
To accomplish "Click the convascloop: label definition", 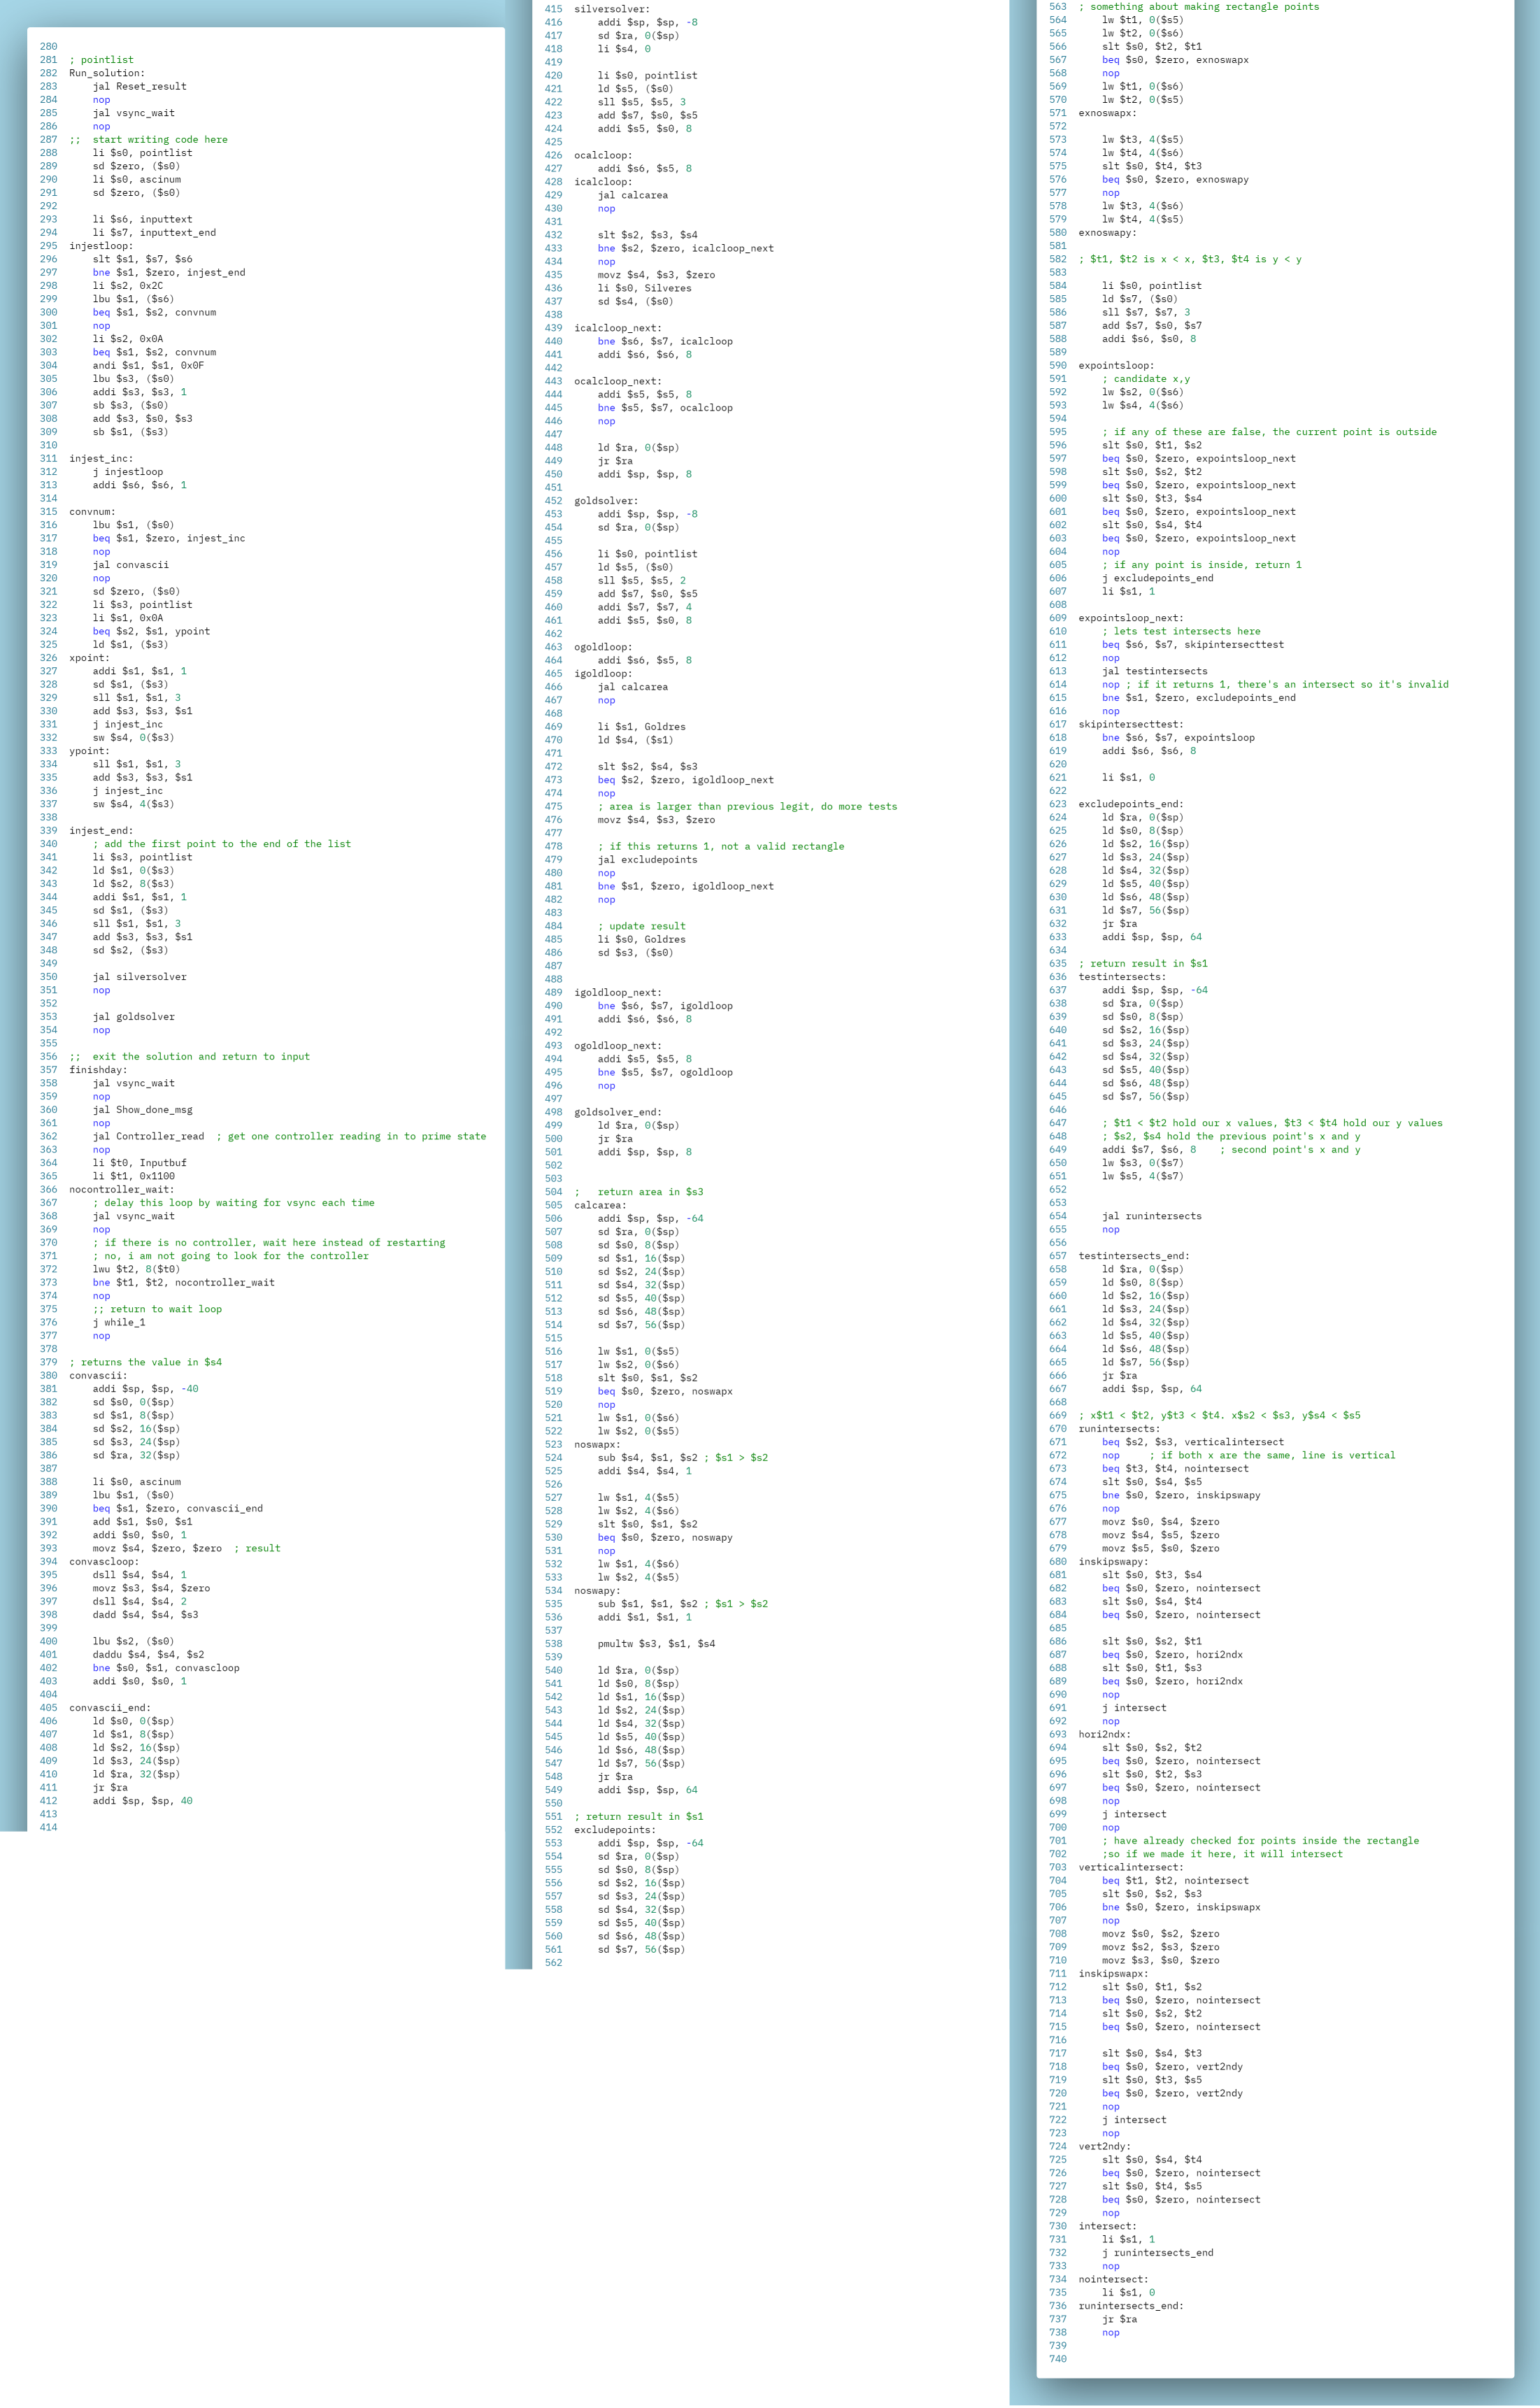I will (103, 1562).
